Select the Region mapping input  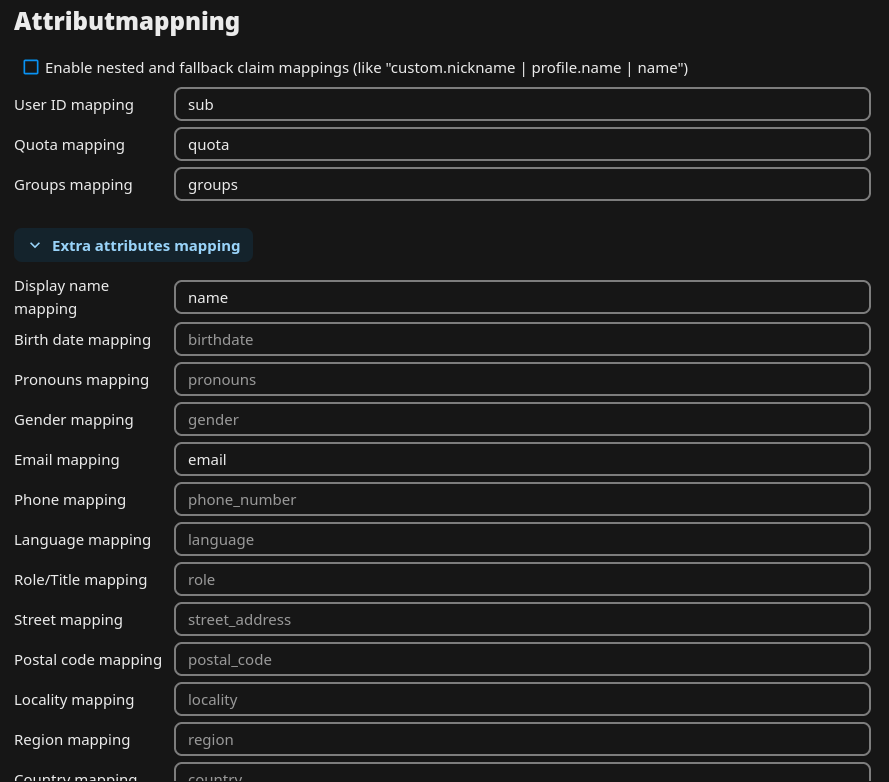pos(522,739)
